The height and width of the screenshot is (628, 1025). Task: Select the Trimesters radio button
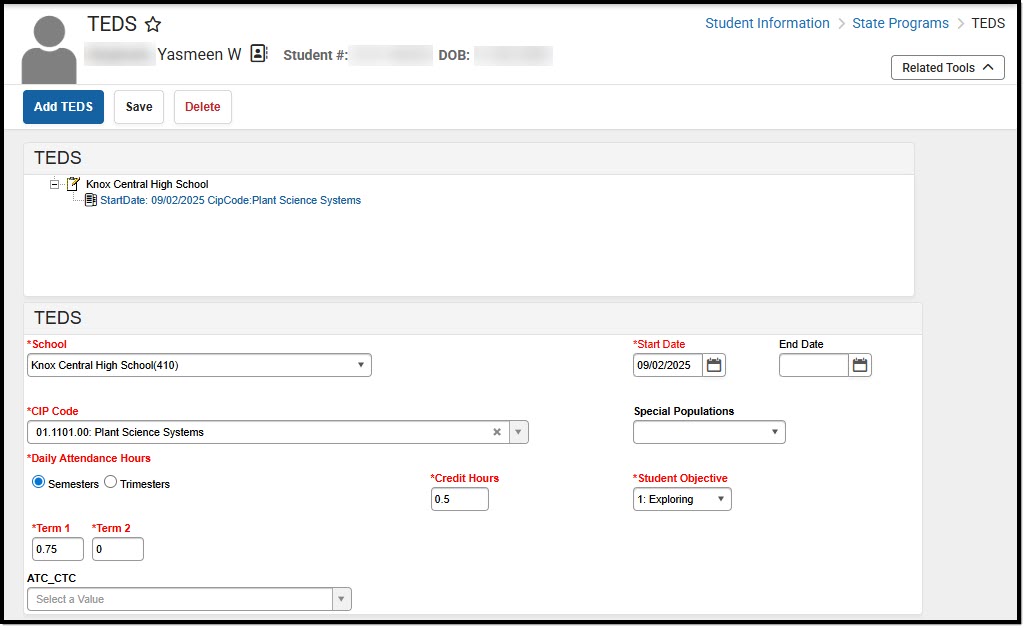tap(111, 482)
